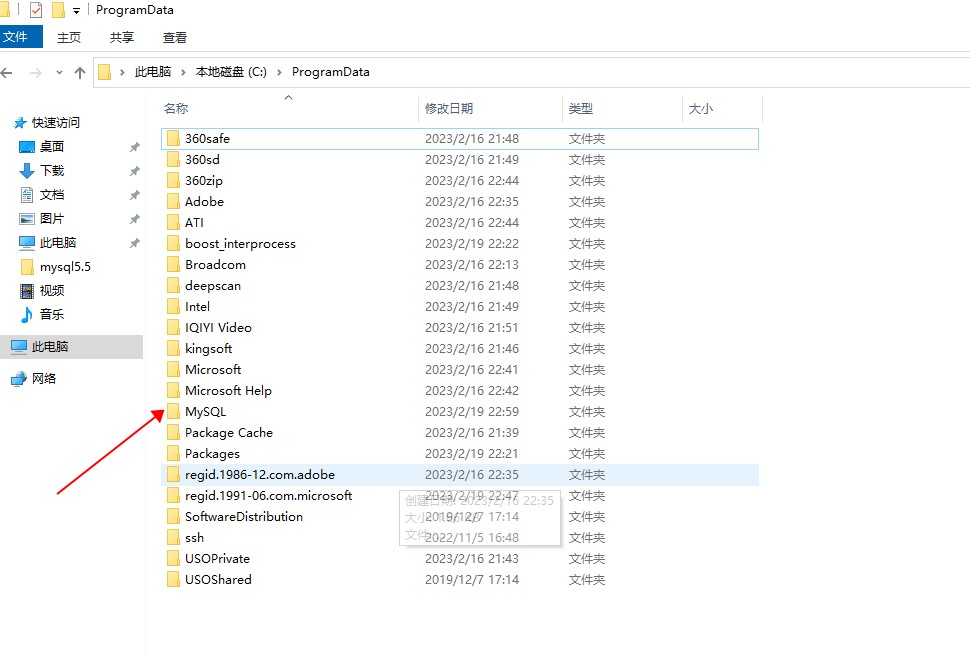Switch to the 共享 ribbon tab
The image size is (970, 656).
122,38
